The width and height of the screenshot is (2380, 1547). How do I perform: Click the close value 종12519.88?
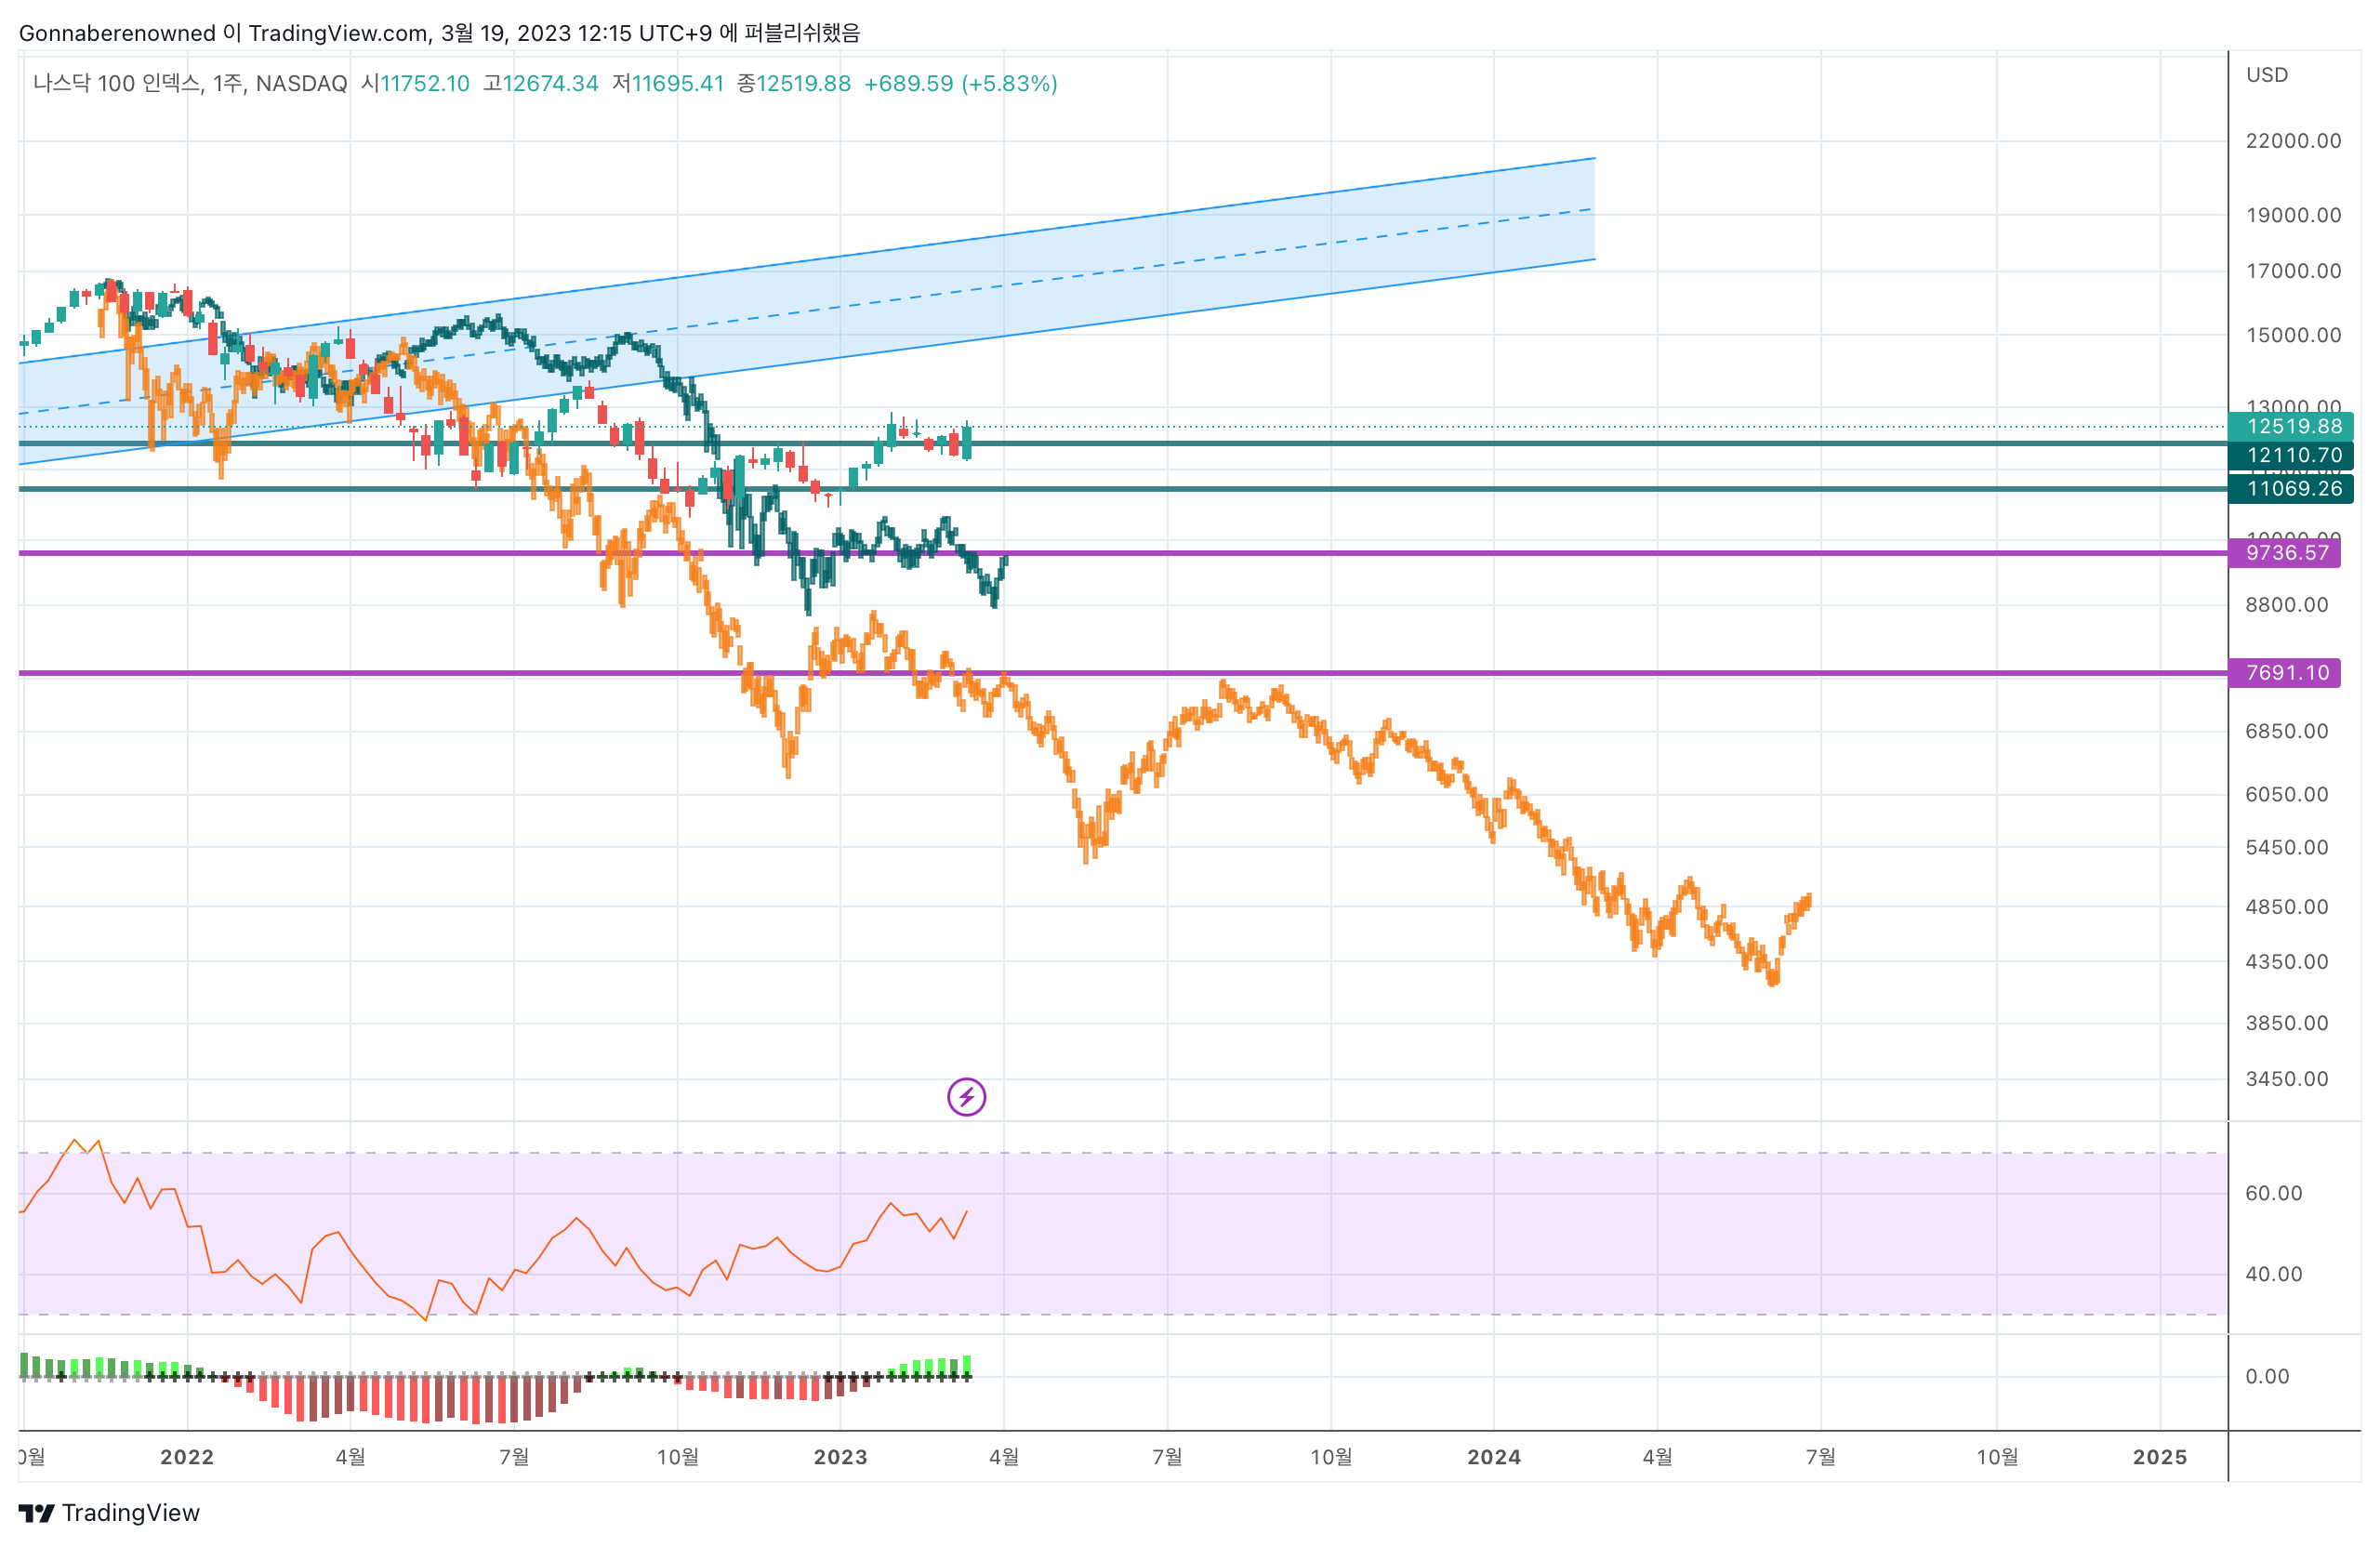(794, 83)
